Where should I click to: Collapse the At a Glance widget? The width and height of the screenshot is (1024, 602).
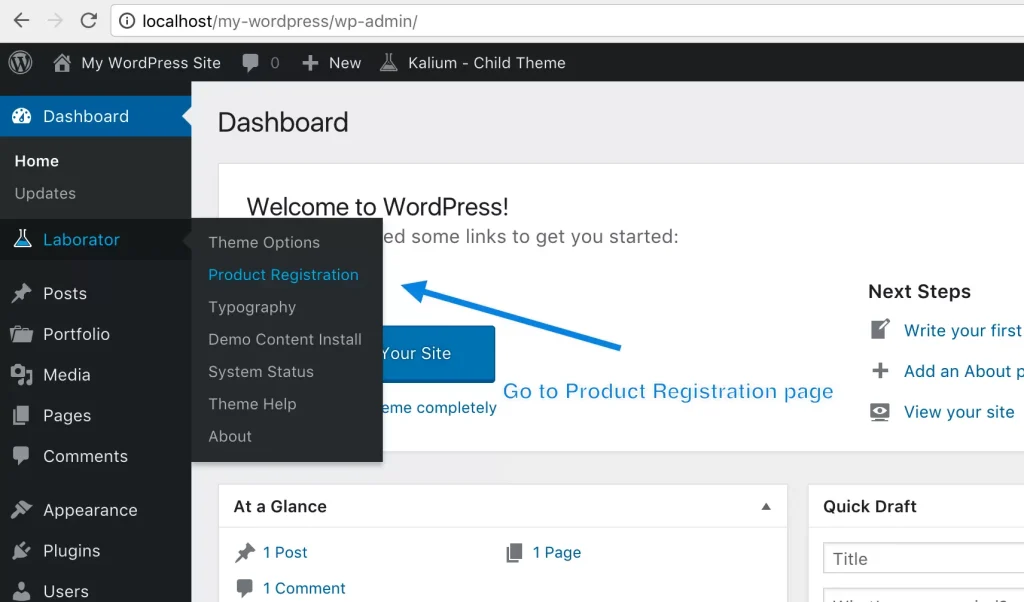(x=766, y=507)
